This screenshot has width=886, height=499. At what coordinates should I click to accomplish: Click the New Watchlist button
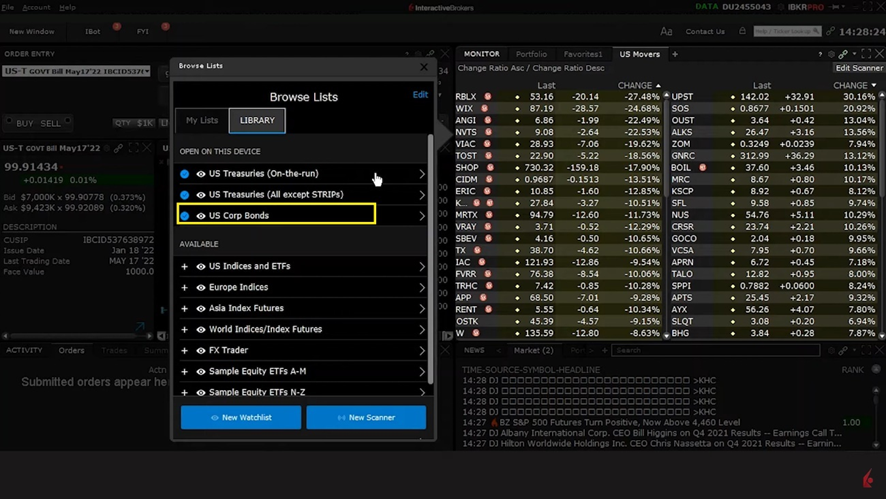tap(241, 417)
